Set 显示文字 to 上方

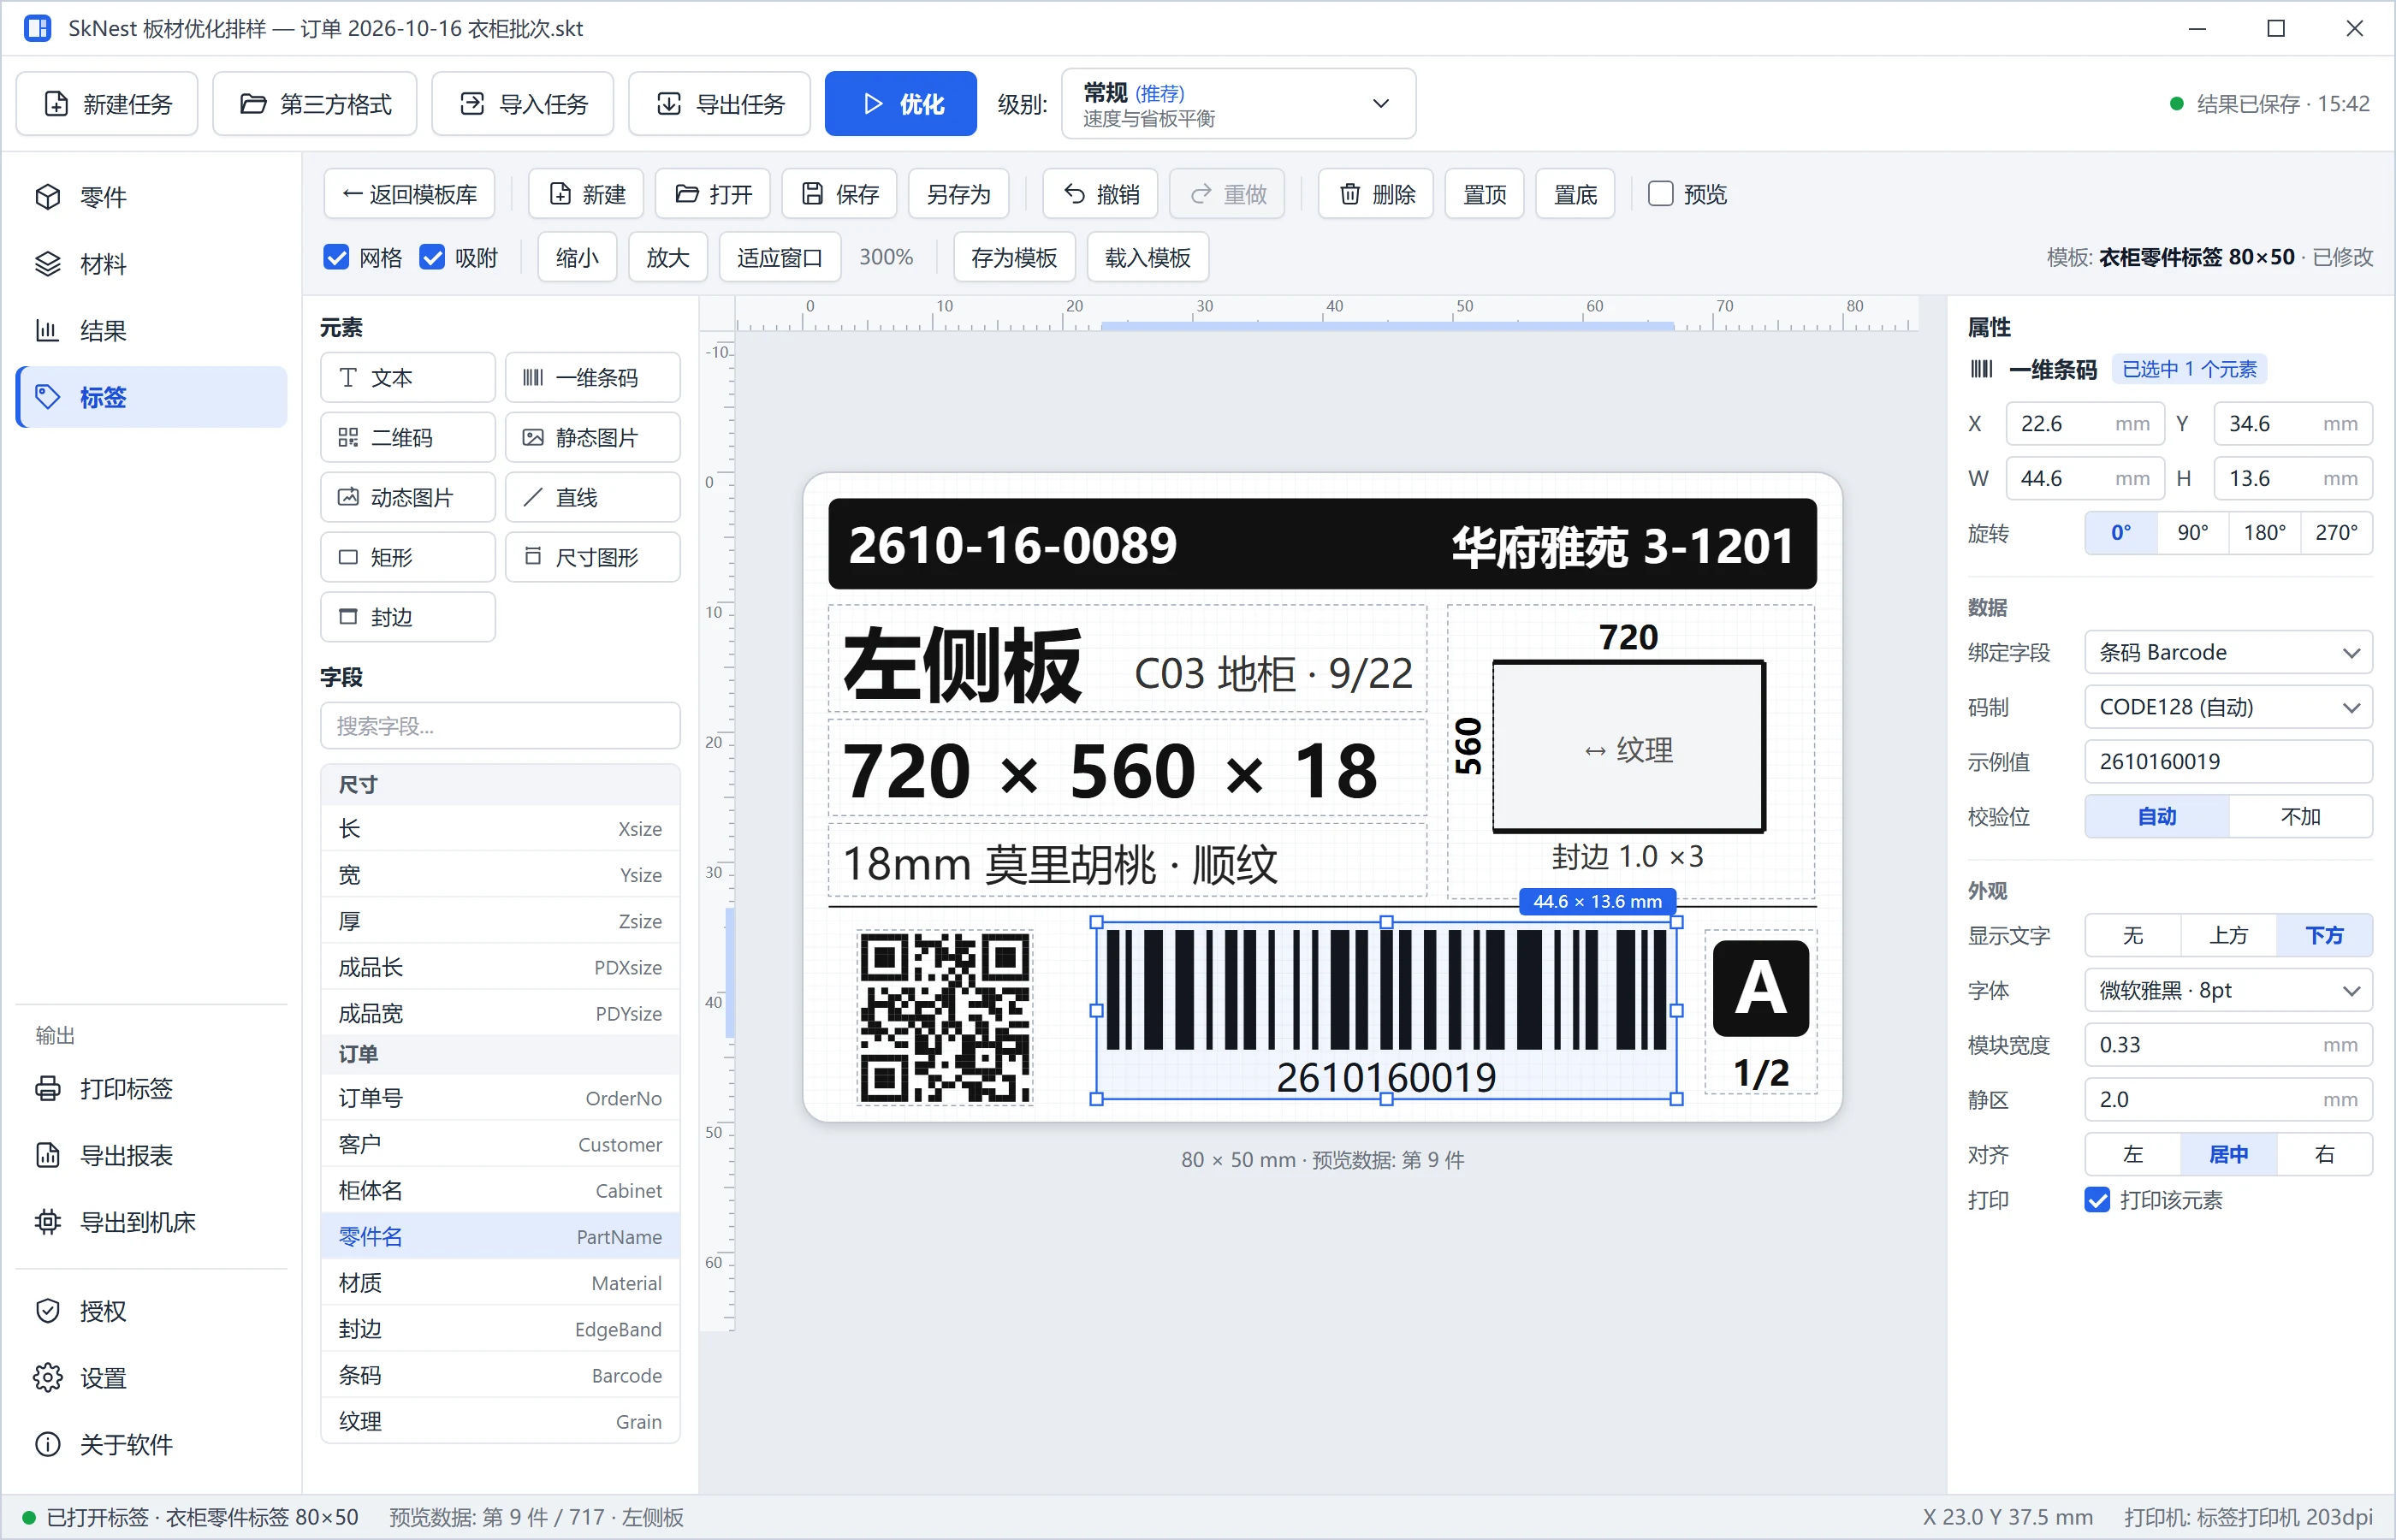tap(2229, 936)
